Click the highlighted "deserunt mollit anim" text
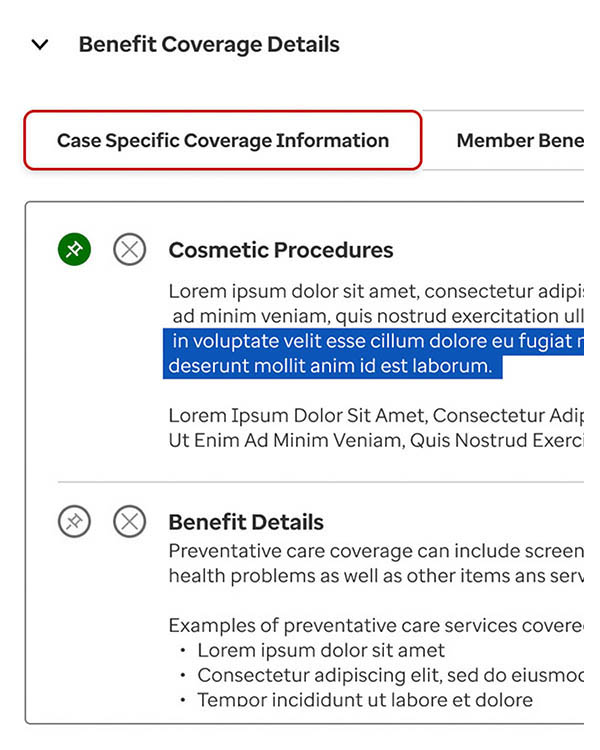The image size is (600, 750). (x=330, y=366)
